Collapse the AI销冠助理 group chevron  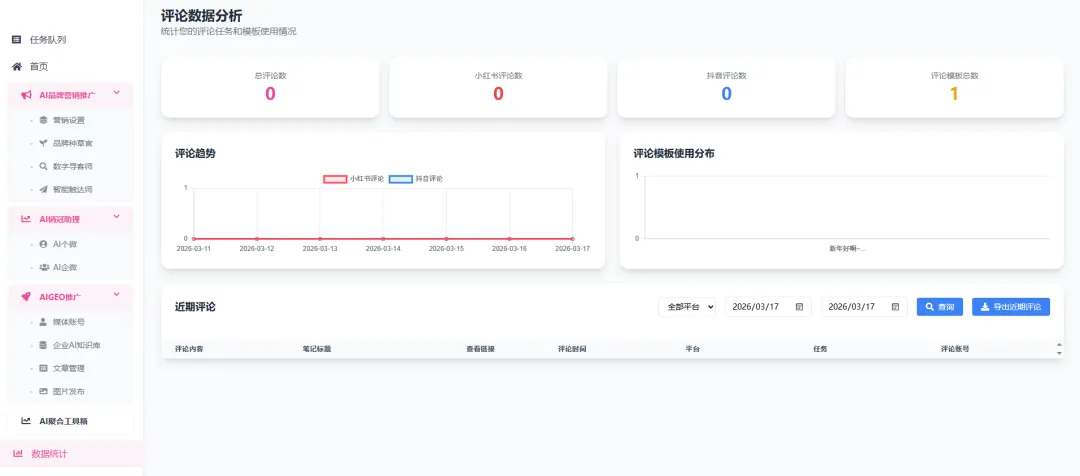point(116,216)
